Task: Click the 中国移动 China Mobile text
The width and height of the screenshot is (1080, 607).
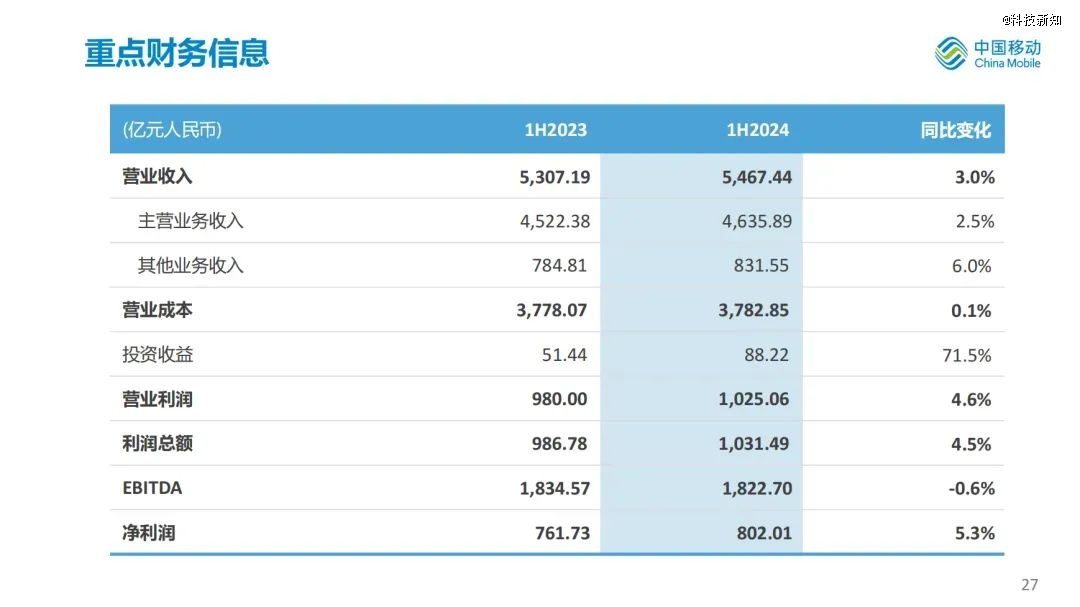Action: (1007, 54)
